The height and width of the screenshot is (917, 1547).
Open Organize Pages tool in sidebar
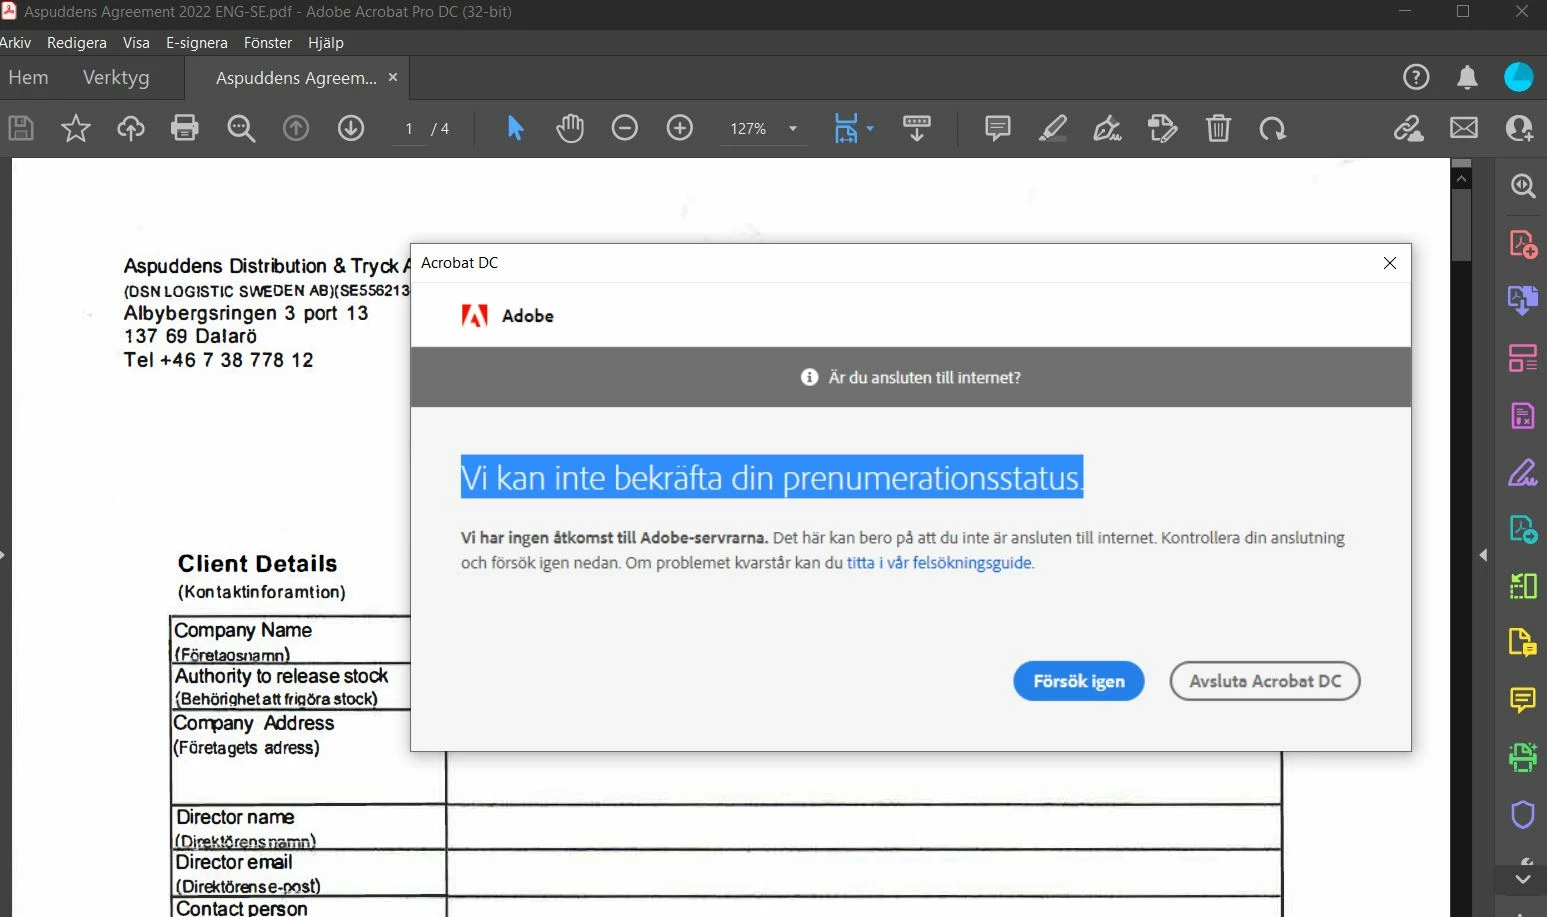tap(1523, 357)
